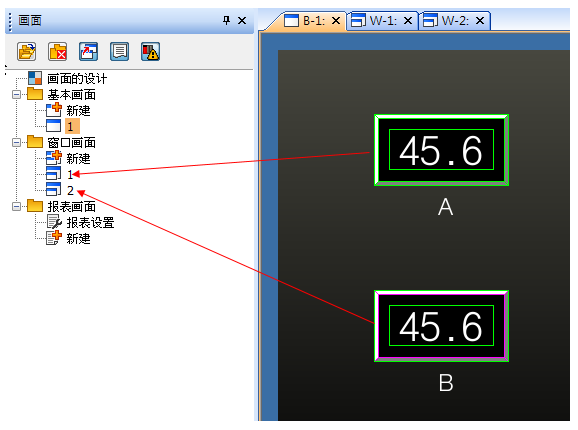Image resolution: width=578 pixels, height=430 pixels.
Task: Click the open screen folder toolbar icon
Action: [x=27, y=51]
